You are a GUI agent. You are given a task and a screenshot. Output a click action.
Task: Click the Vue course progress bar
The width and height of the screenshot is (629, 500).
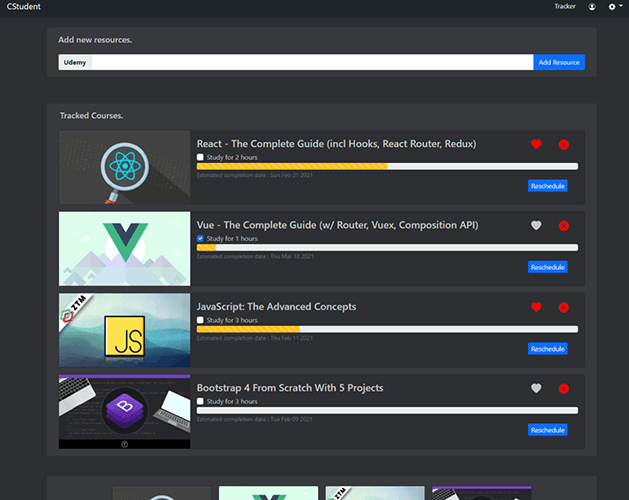coord(387,248)
